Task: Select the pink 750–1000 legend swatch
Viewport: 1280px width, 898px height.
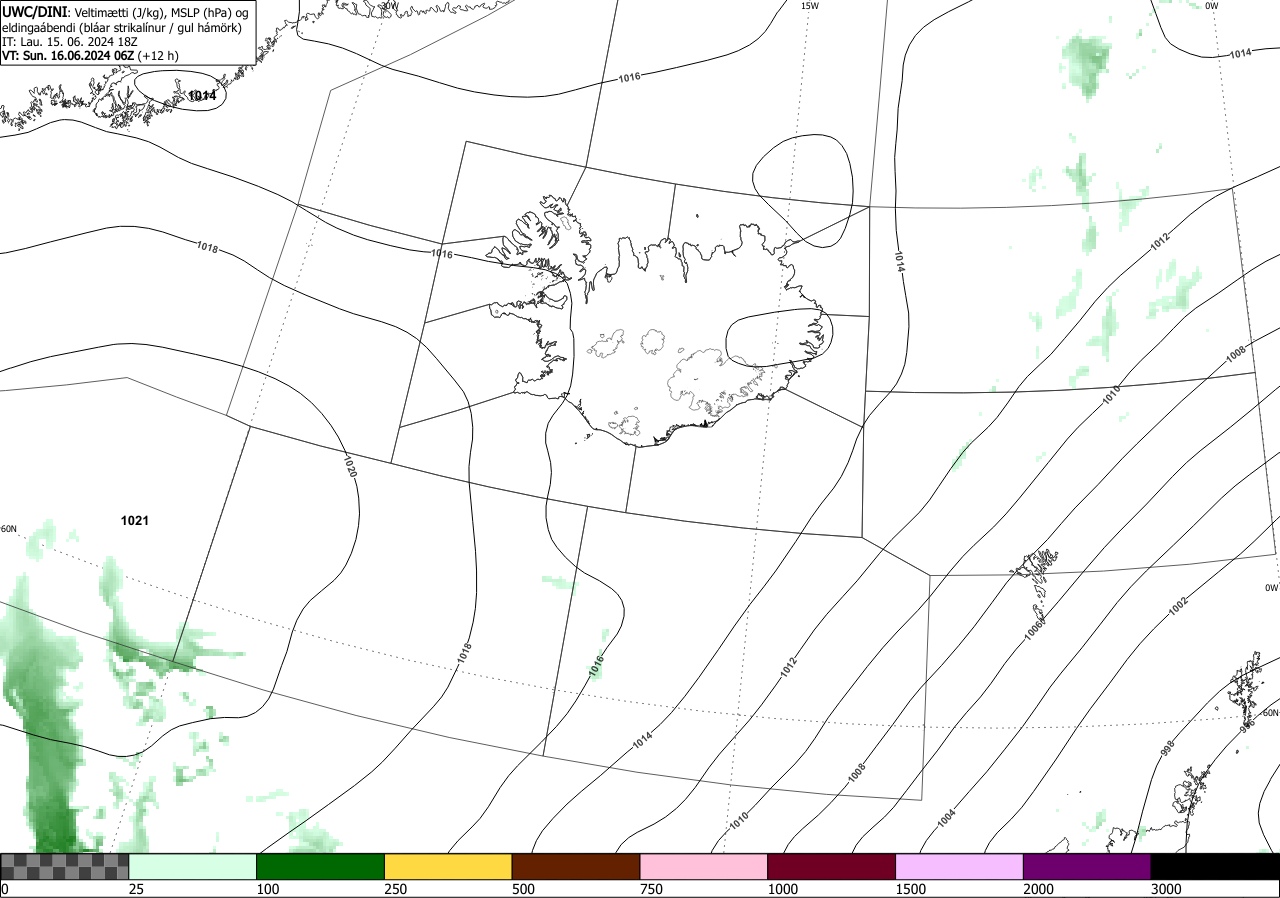Action: (x=704, y=866)
